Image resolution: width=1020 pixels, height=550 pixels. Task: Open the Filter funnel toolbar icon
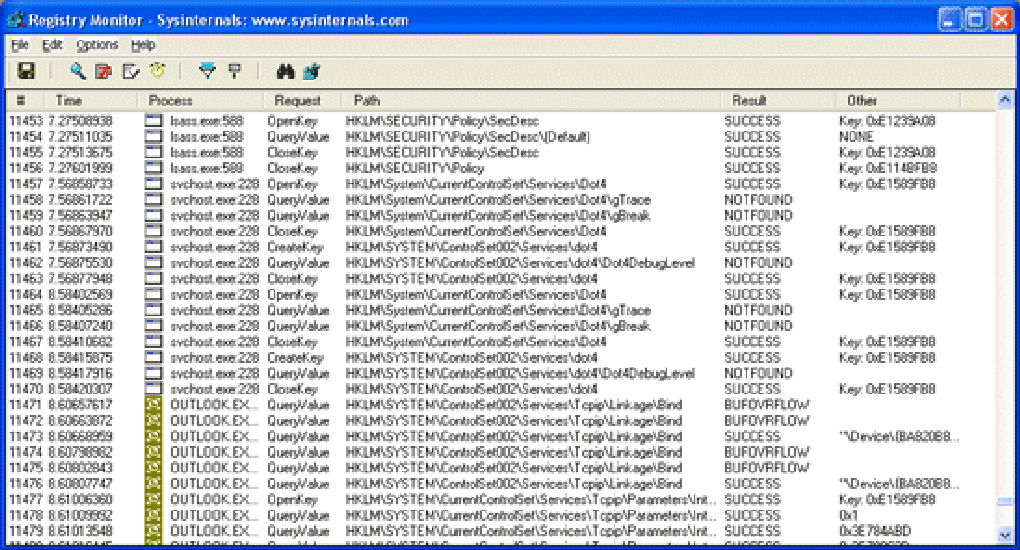coord(207,71)
